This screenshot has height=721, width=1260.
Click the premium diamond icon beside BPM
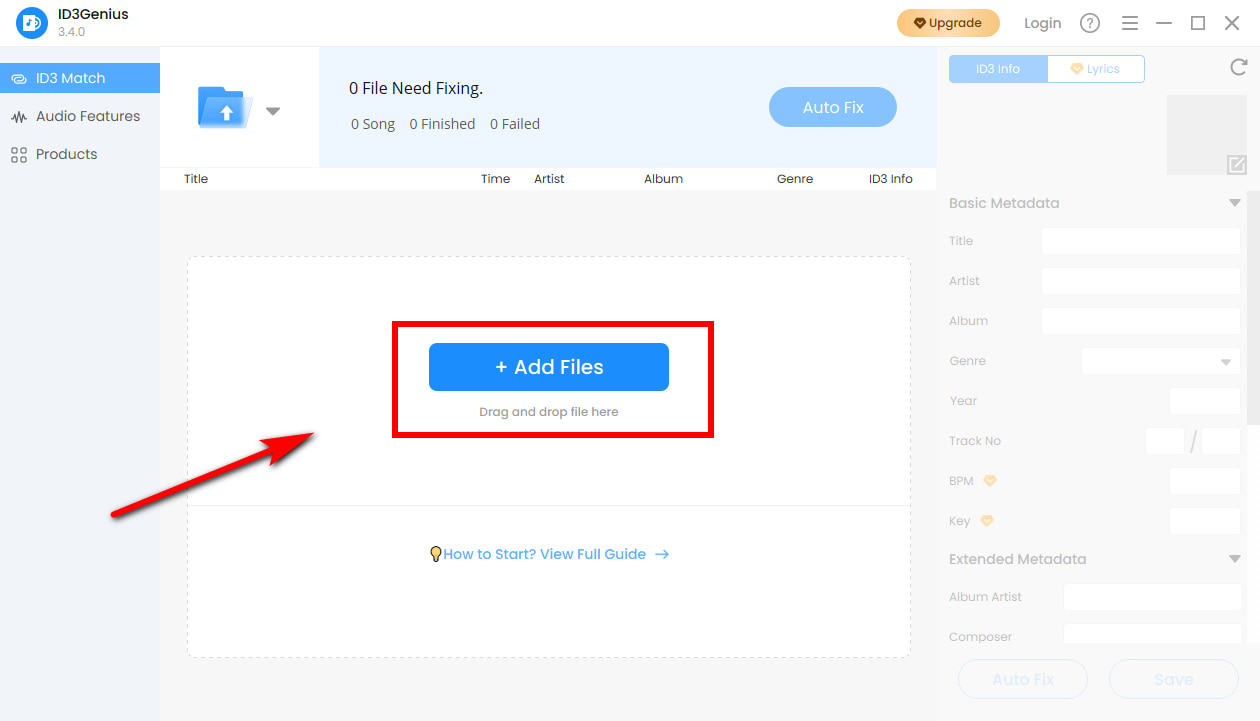(x=990, y=481)
